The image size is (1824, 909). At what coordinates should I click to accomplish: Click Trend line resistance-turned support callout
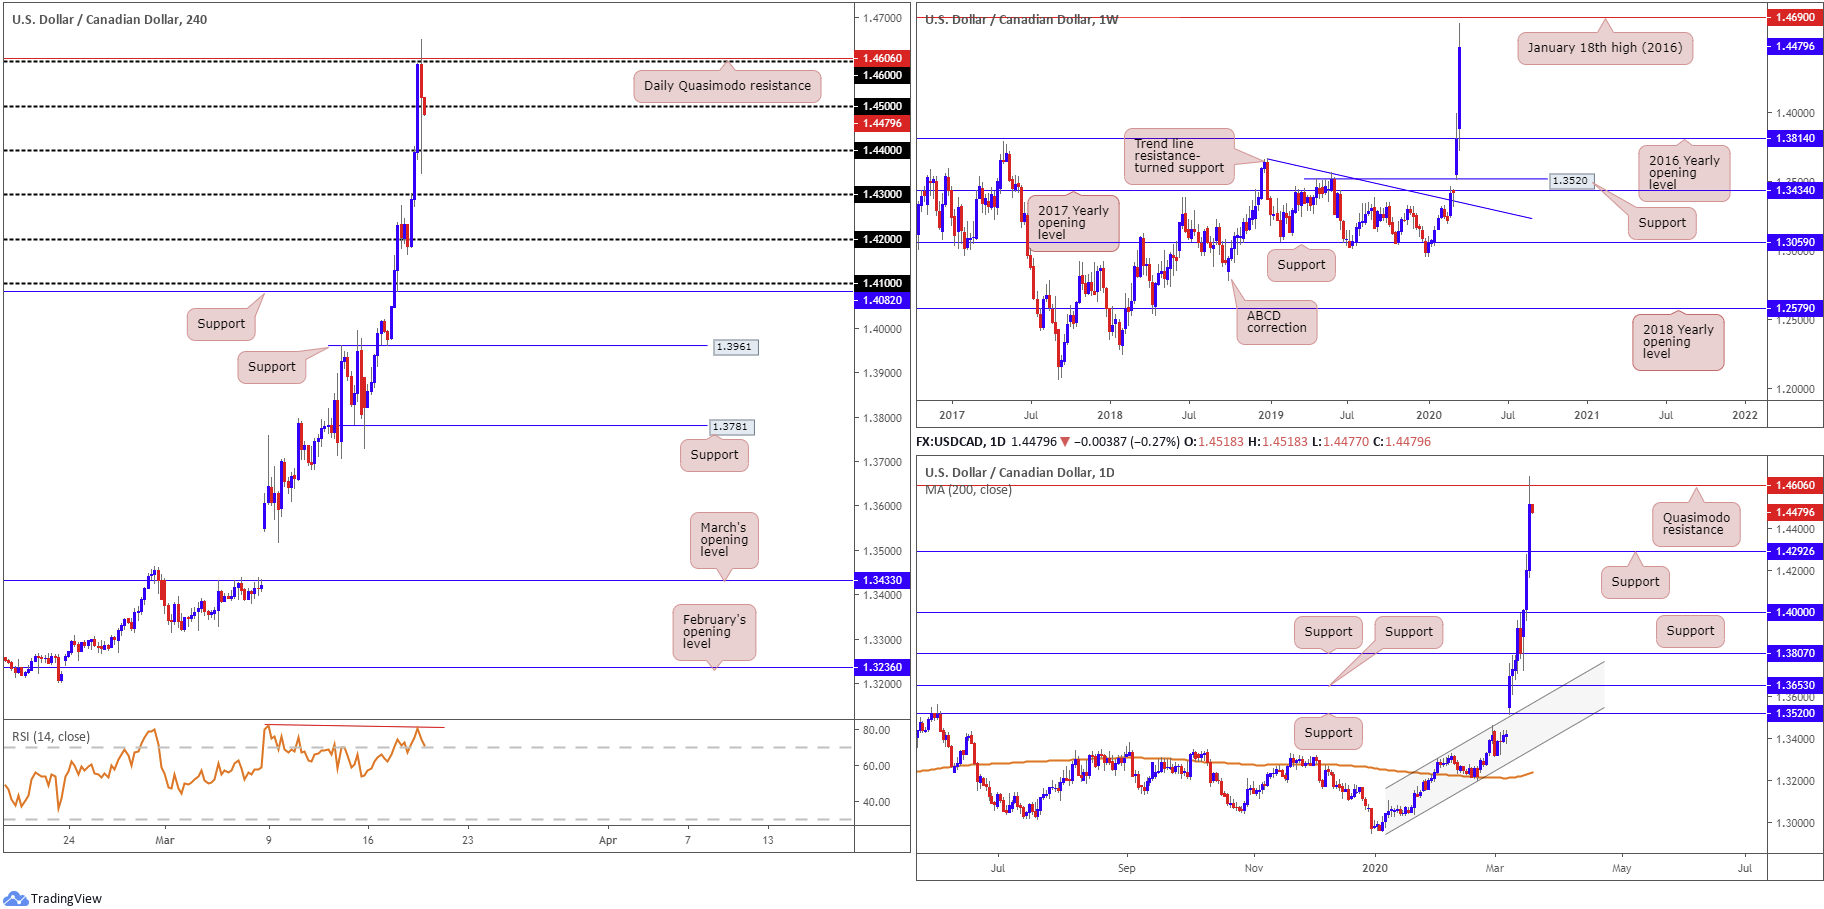click(1179, 157)
